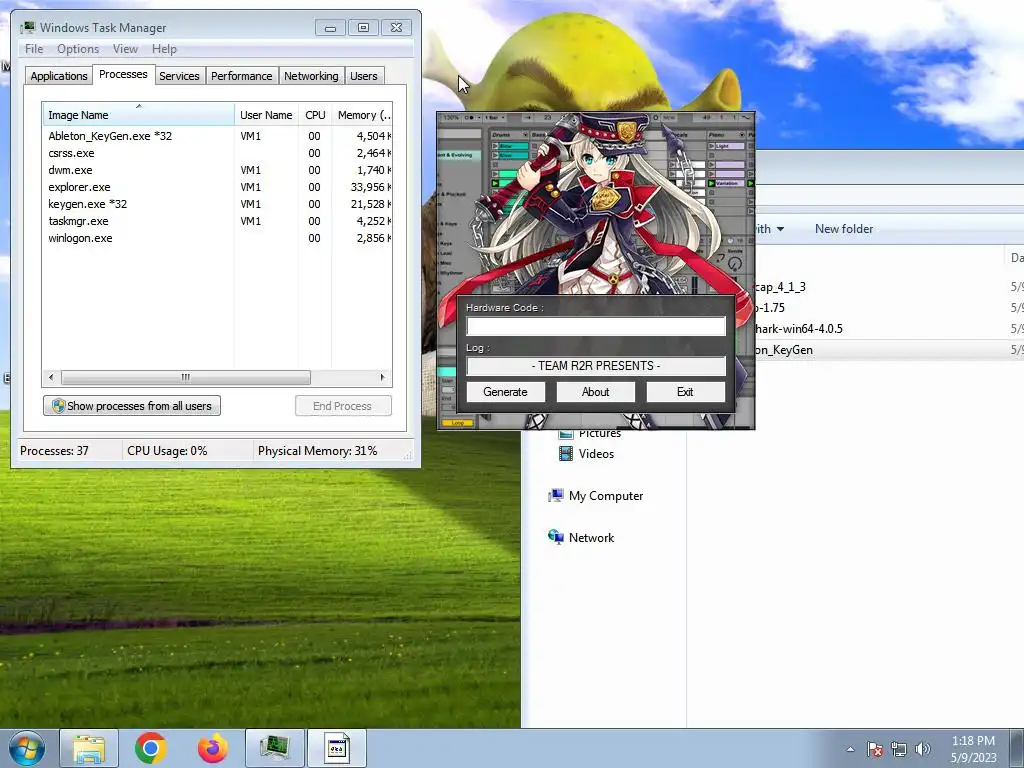Click the TEAM R2R PRESENTS log field

point(596,366)
